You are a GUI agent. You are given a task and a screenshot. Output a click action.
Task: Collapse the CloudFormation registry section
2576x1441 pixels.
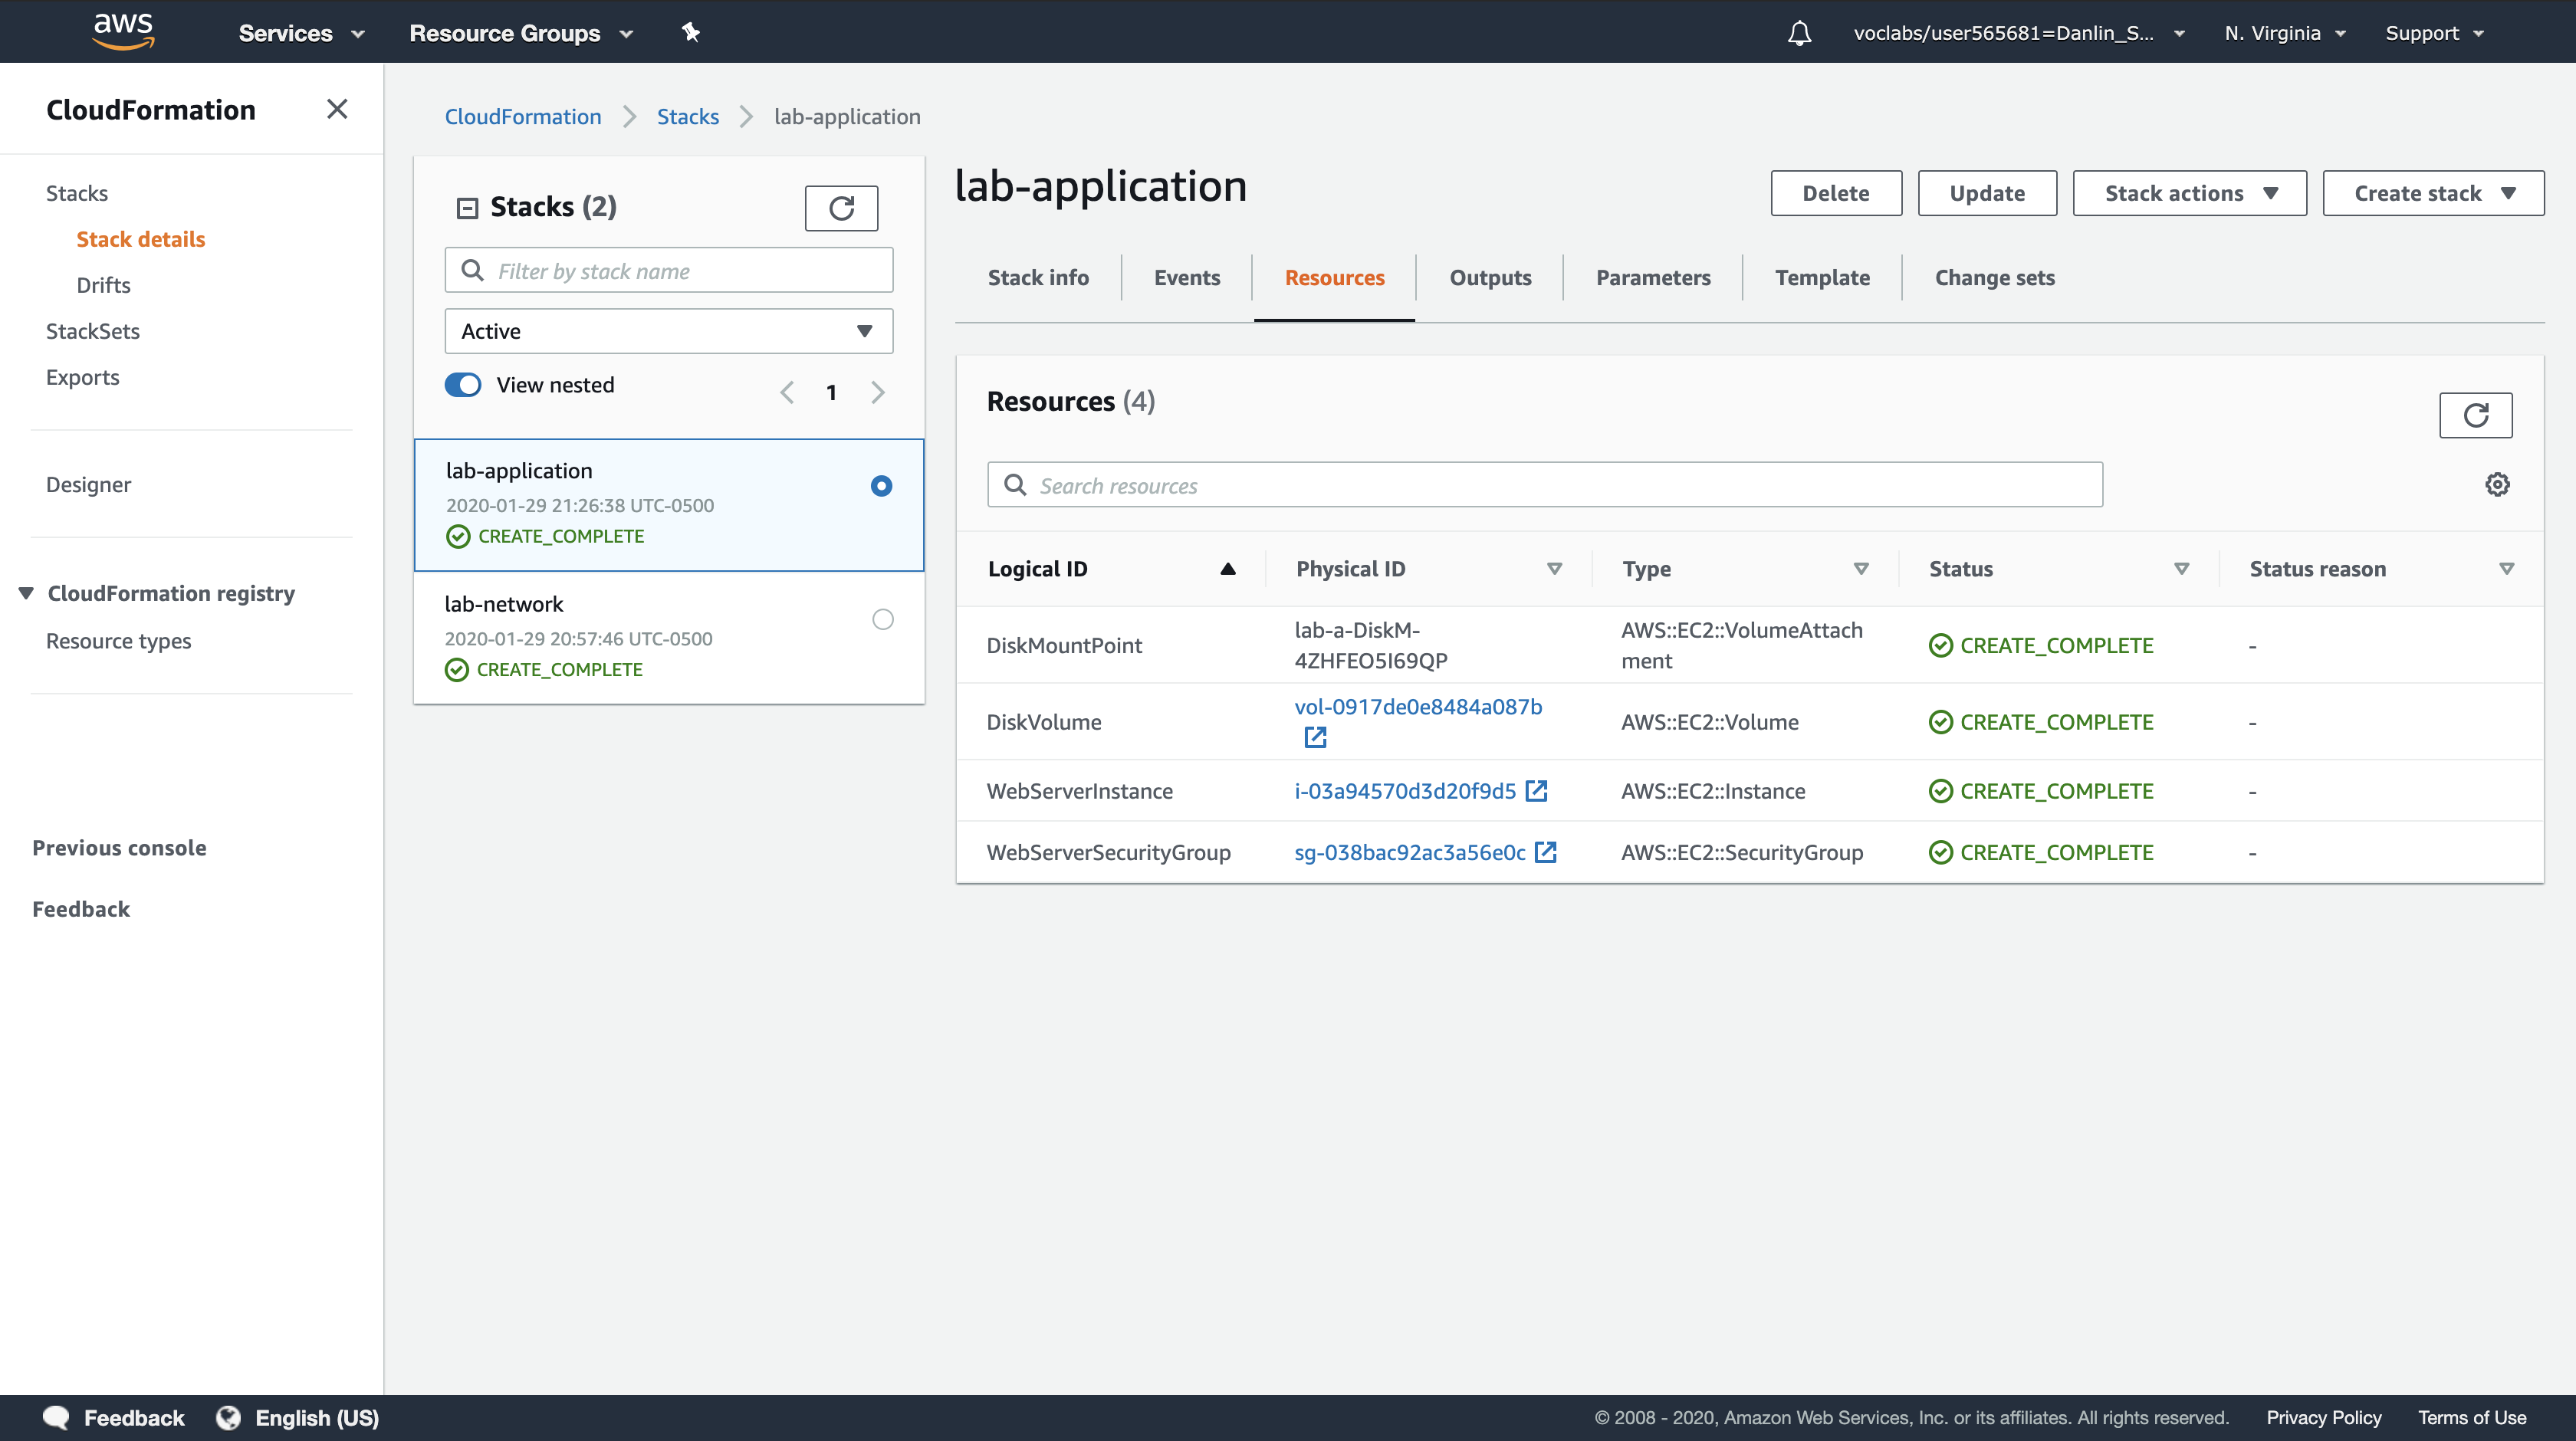click(27, 593)
